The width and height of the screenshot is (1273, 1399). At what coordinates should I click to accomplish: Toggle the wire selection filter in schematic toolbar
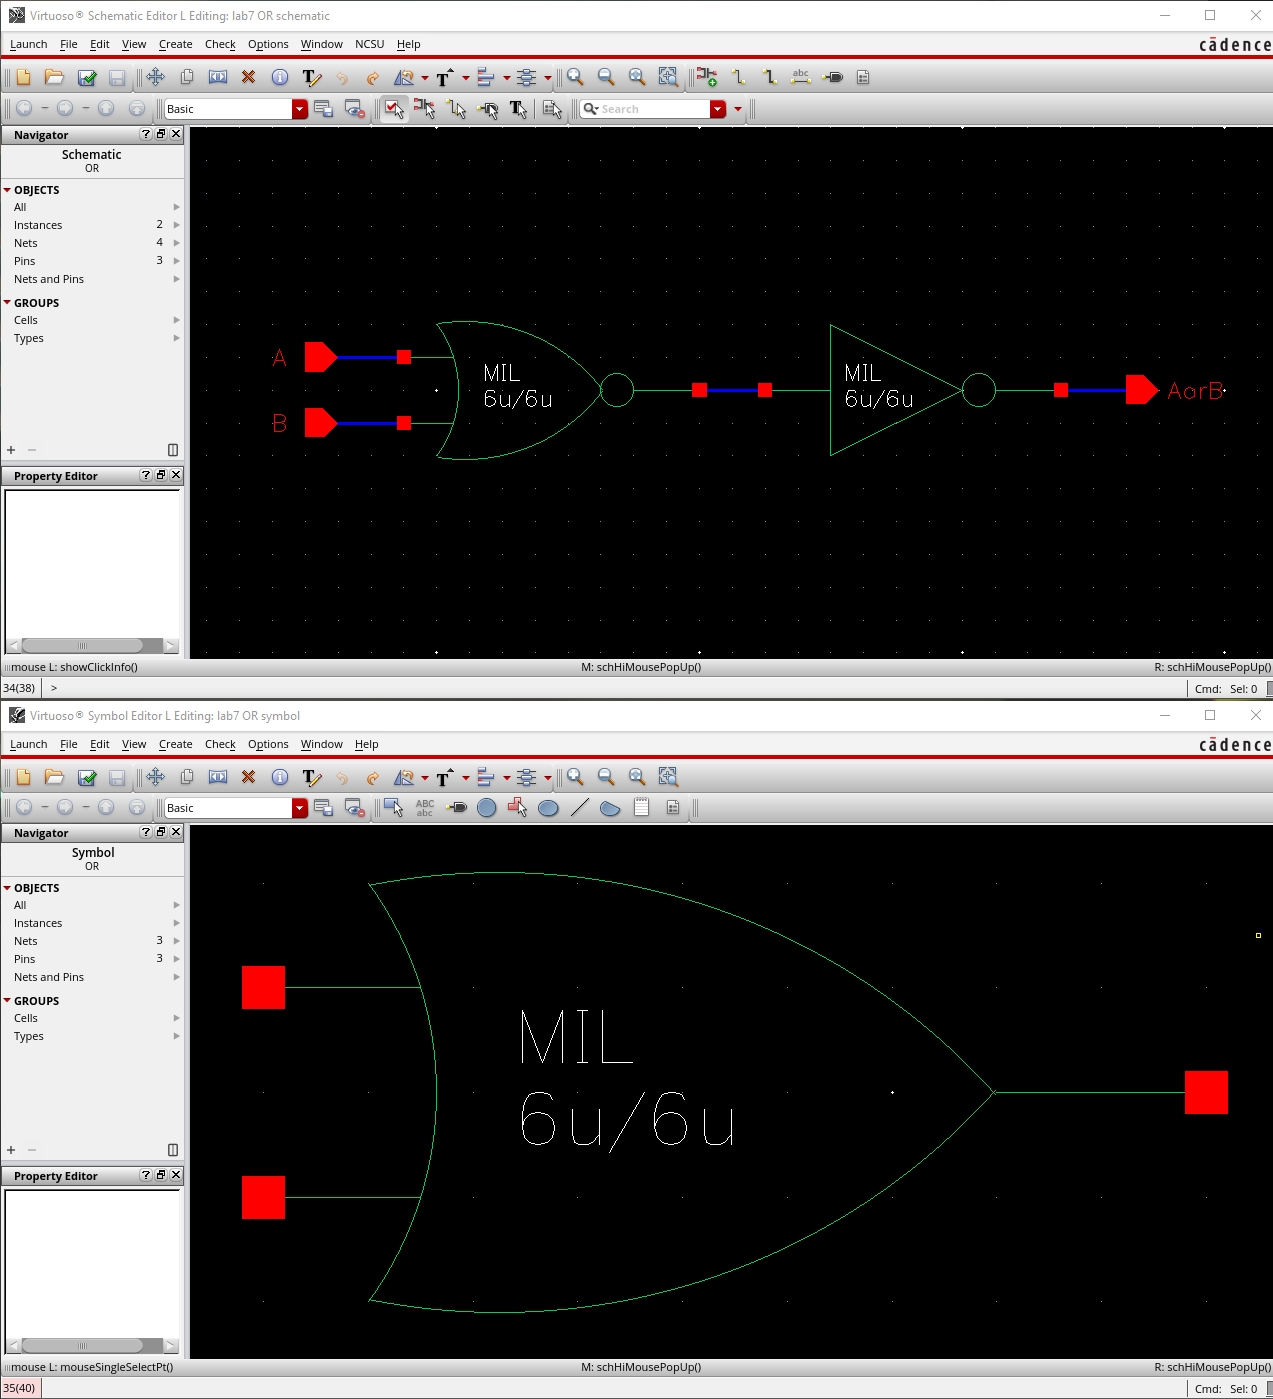tap(457, 109)
